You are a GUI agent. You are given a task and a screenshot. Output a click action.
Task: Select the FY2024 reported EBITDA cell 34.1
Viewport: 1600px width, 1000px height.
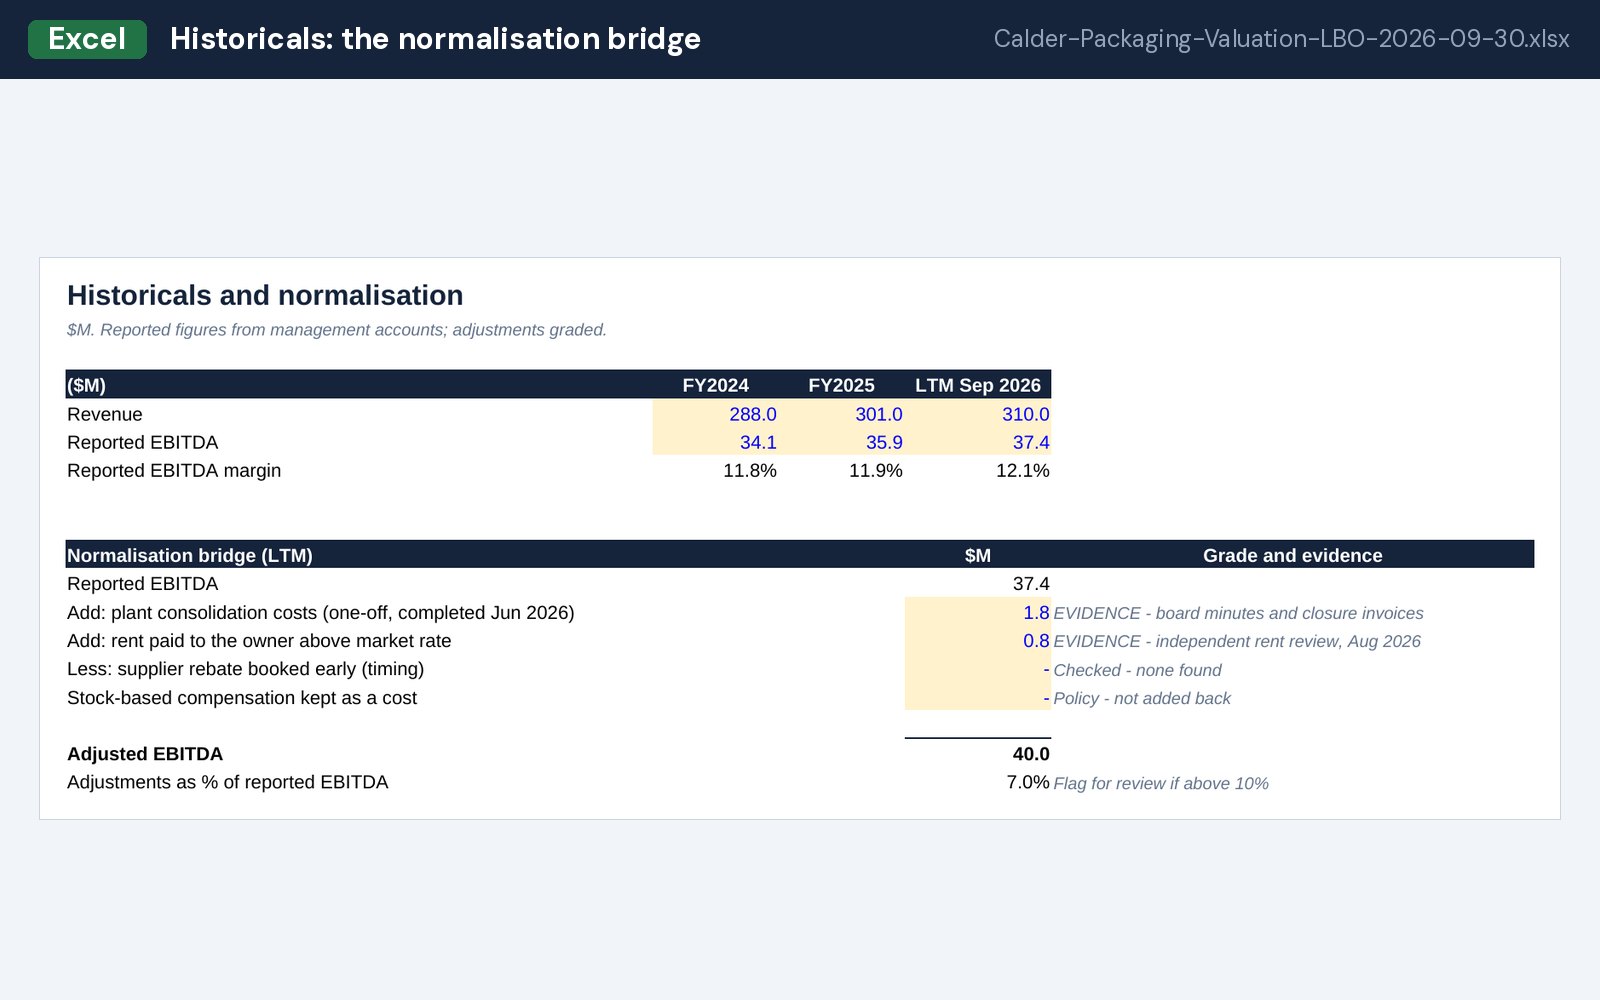[716, 442]
